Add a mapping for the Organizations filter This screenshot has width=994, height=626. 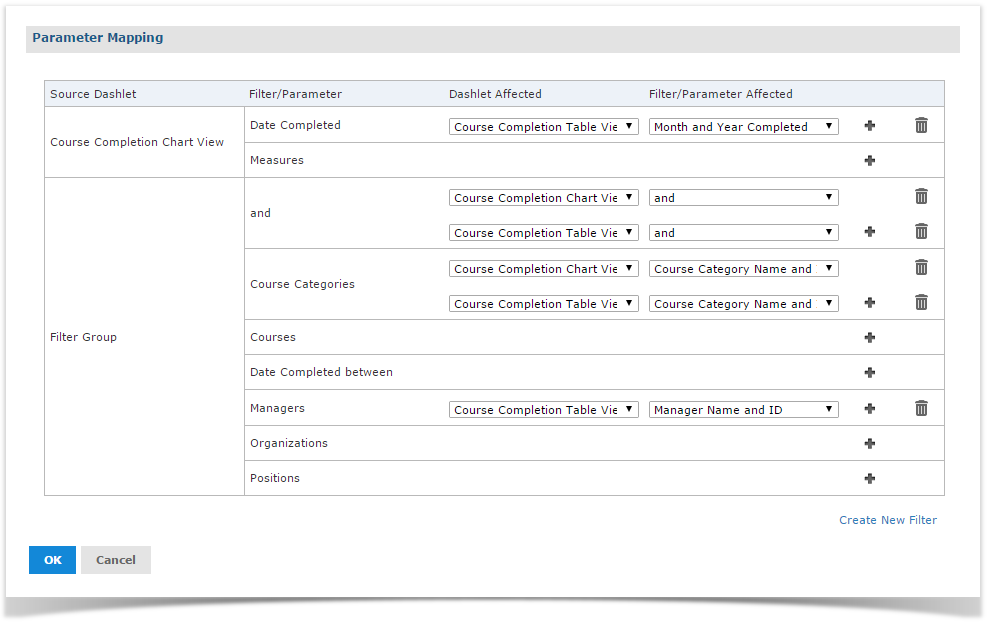pyautogui.click(x=870, y=443)
